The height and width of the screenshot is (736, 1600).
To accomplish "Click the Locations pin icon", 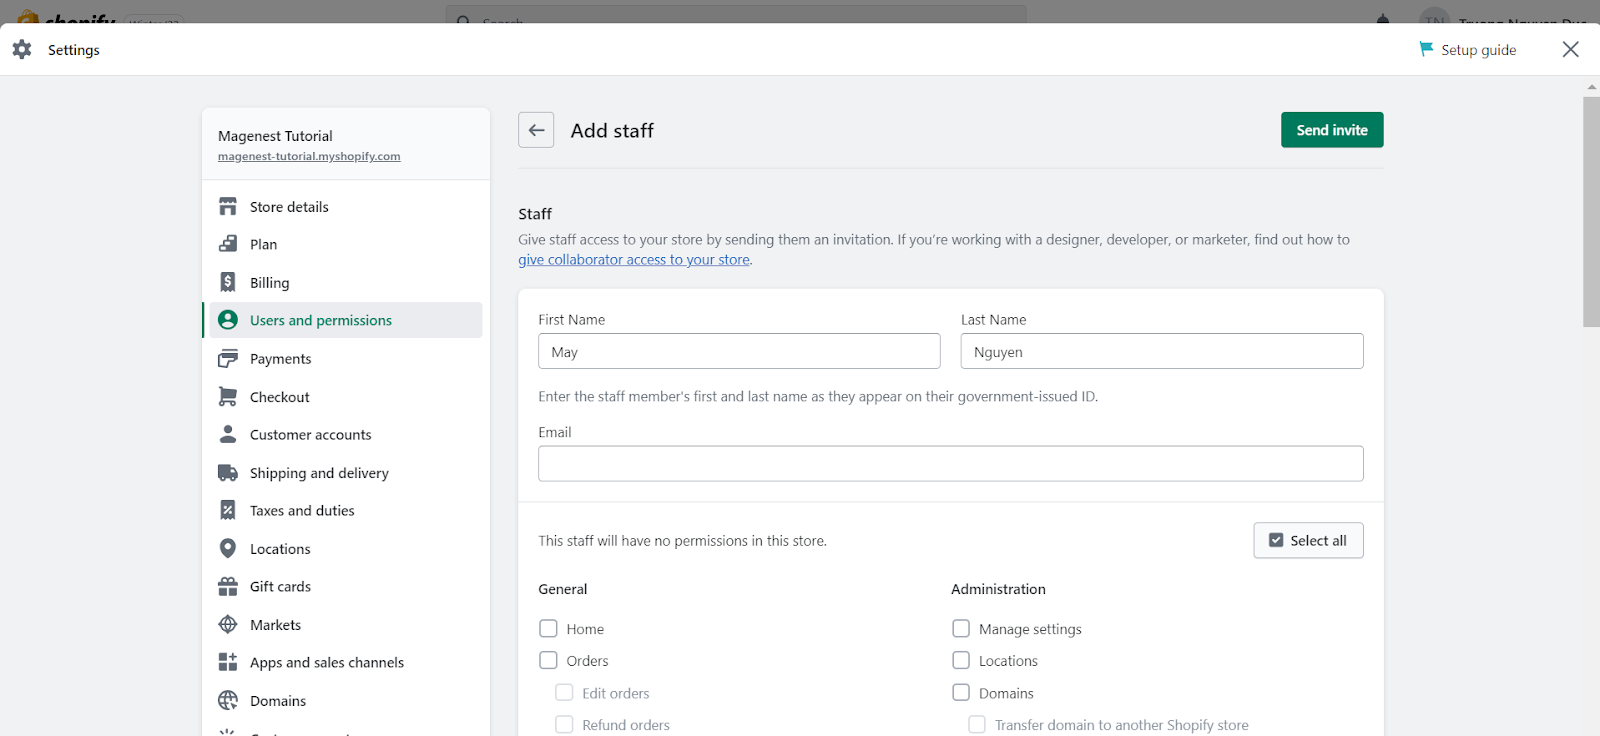I will tap(228, 549).
